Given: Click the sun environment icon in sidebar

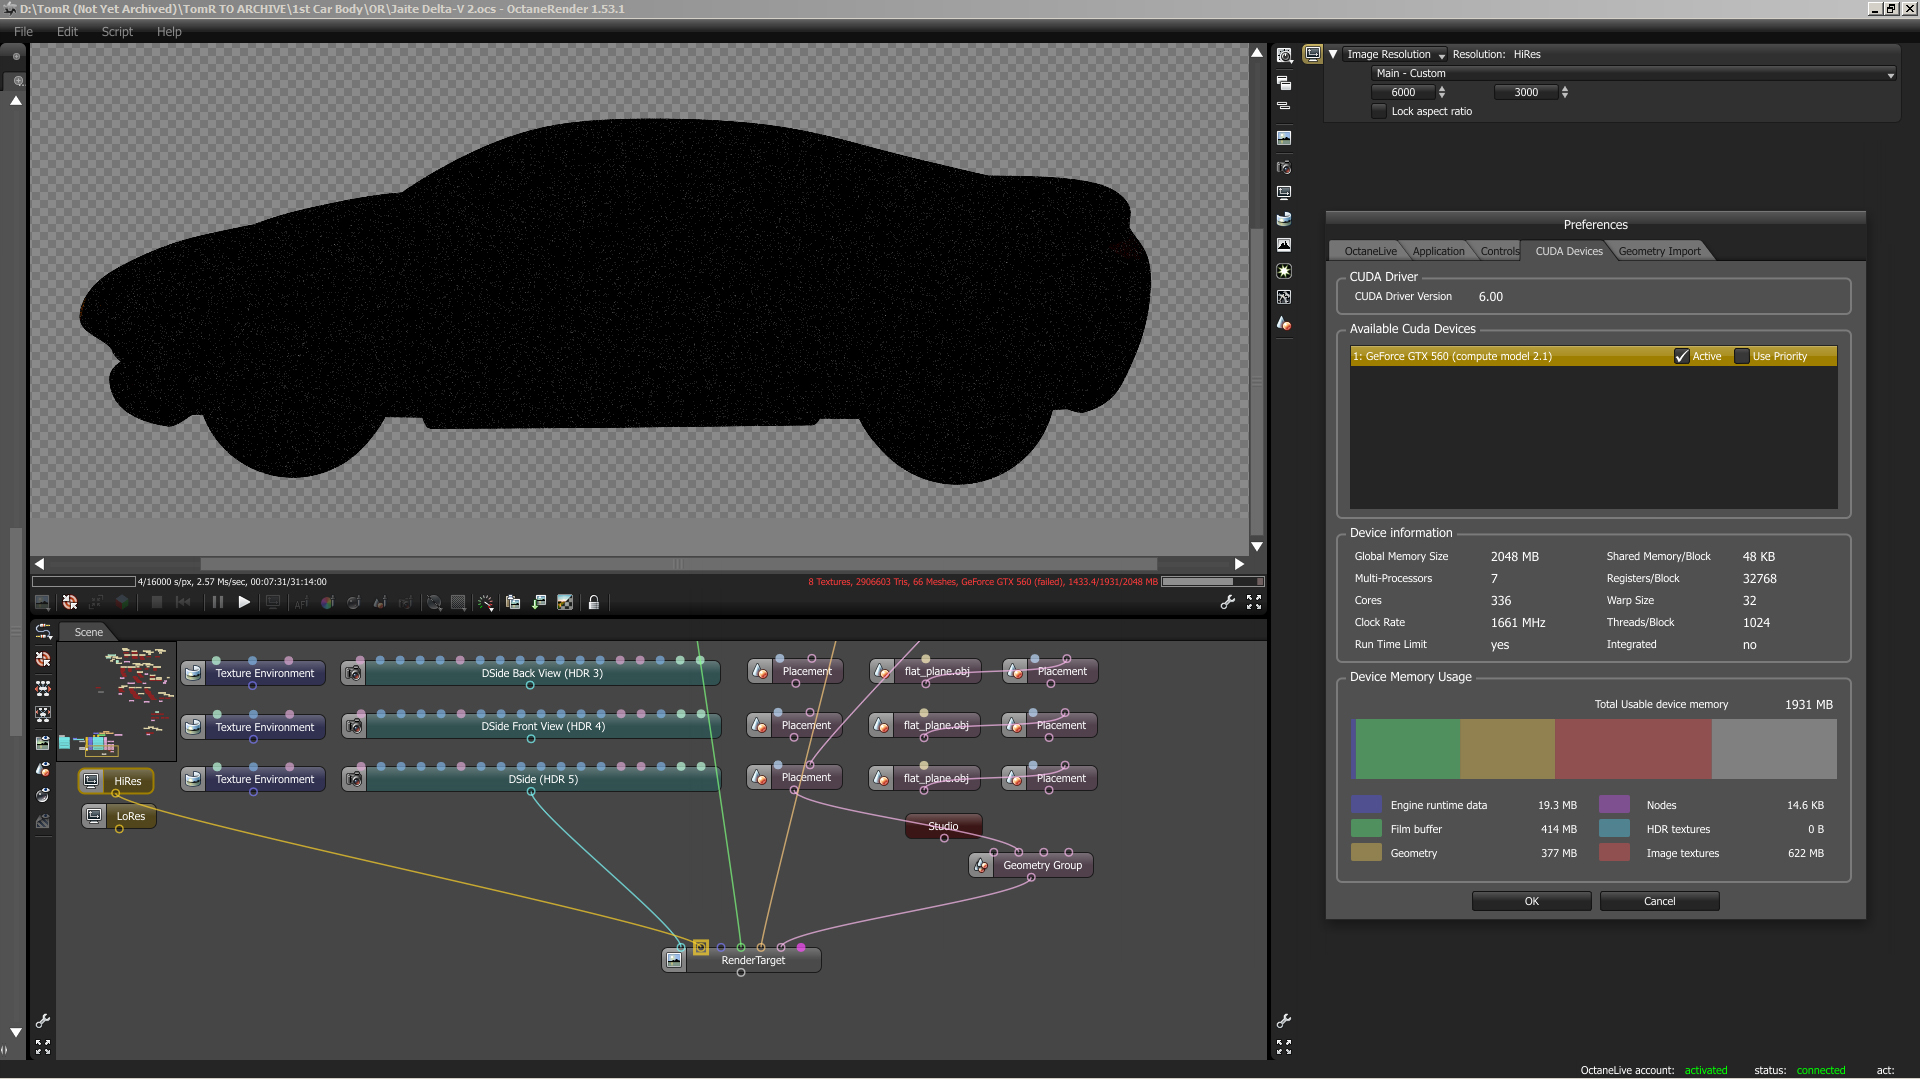Looking at the screenshot, I should click(x=1284, y=271).
